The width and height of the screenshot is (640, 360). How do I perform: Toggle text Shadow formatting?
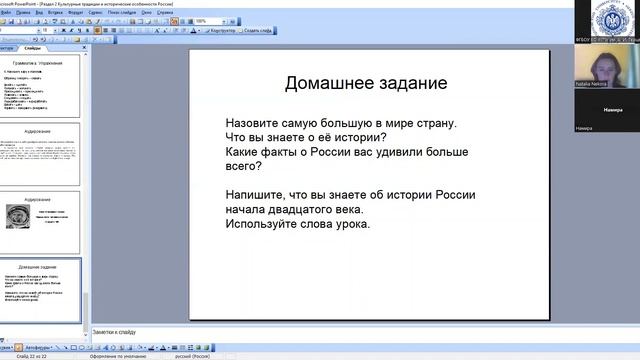tap(87, 30)
